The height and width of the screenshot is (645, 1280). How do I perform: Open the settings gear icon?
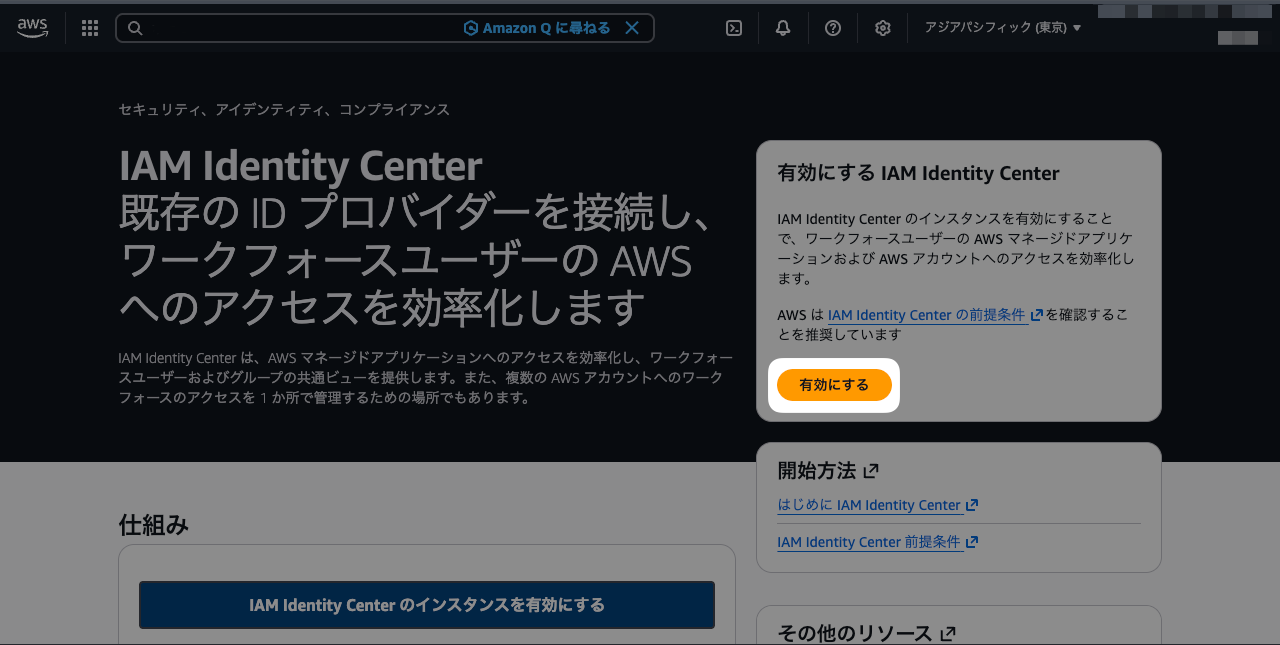(883, 28)
